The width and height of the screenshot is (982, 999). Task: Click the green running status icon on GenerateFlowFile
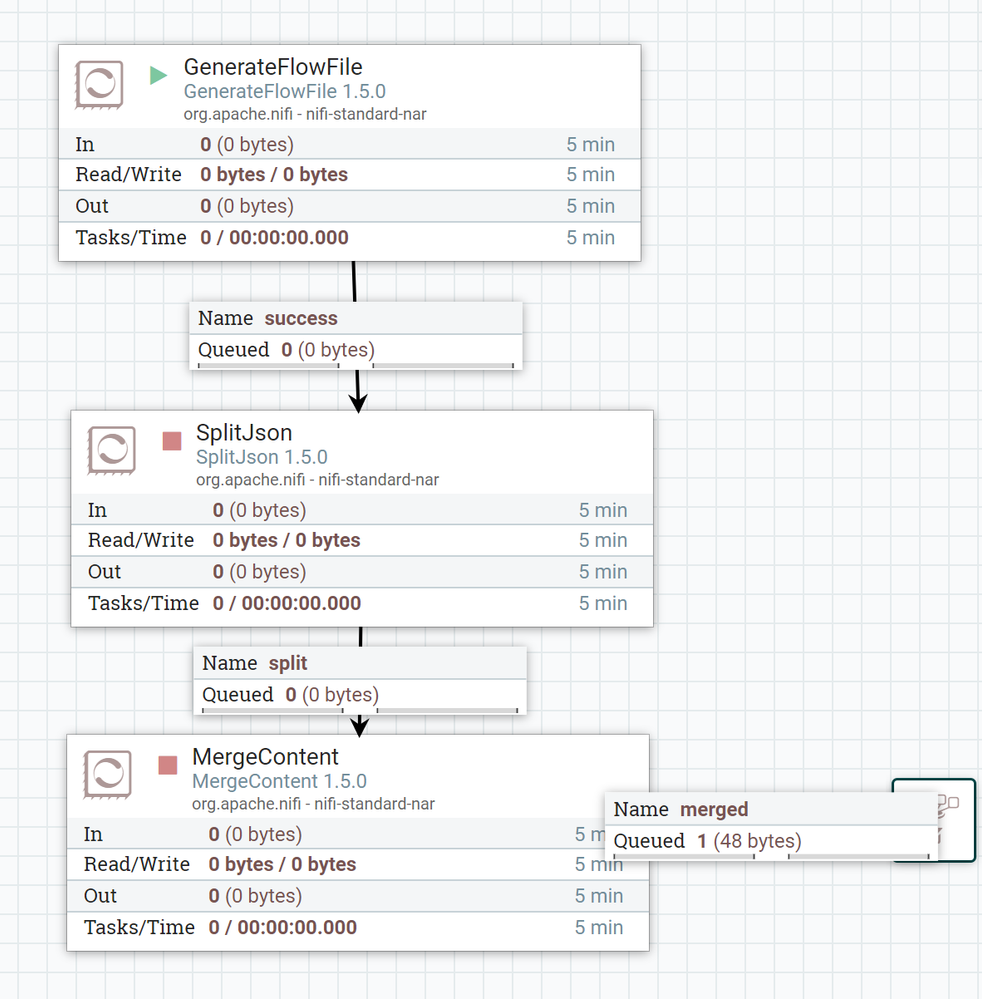[158, 75]
